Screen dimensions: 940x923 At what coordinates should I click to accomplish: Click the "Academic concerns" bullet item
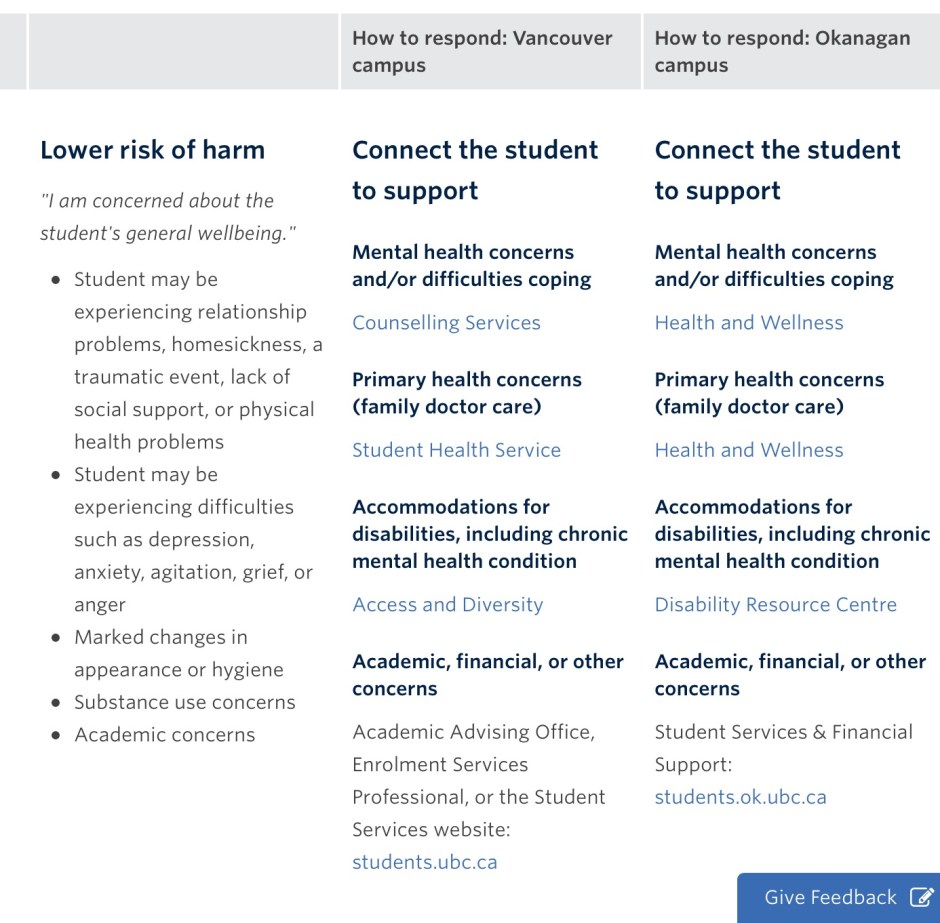click(x=164, y=735)
